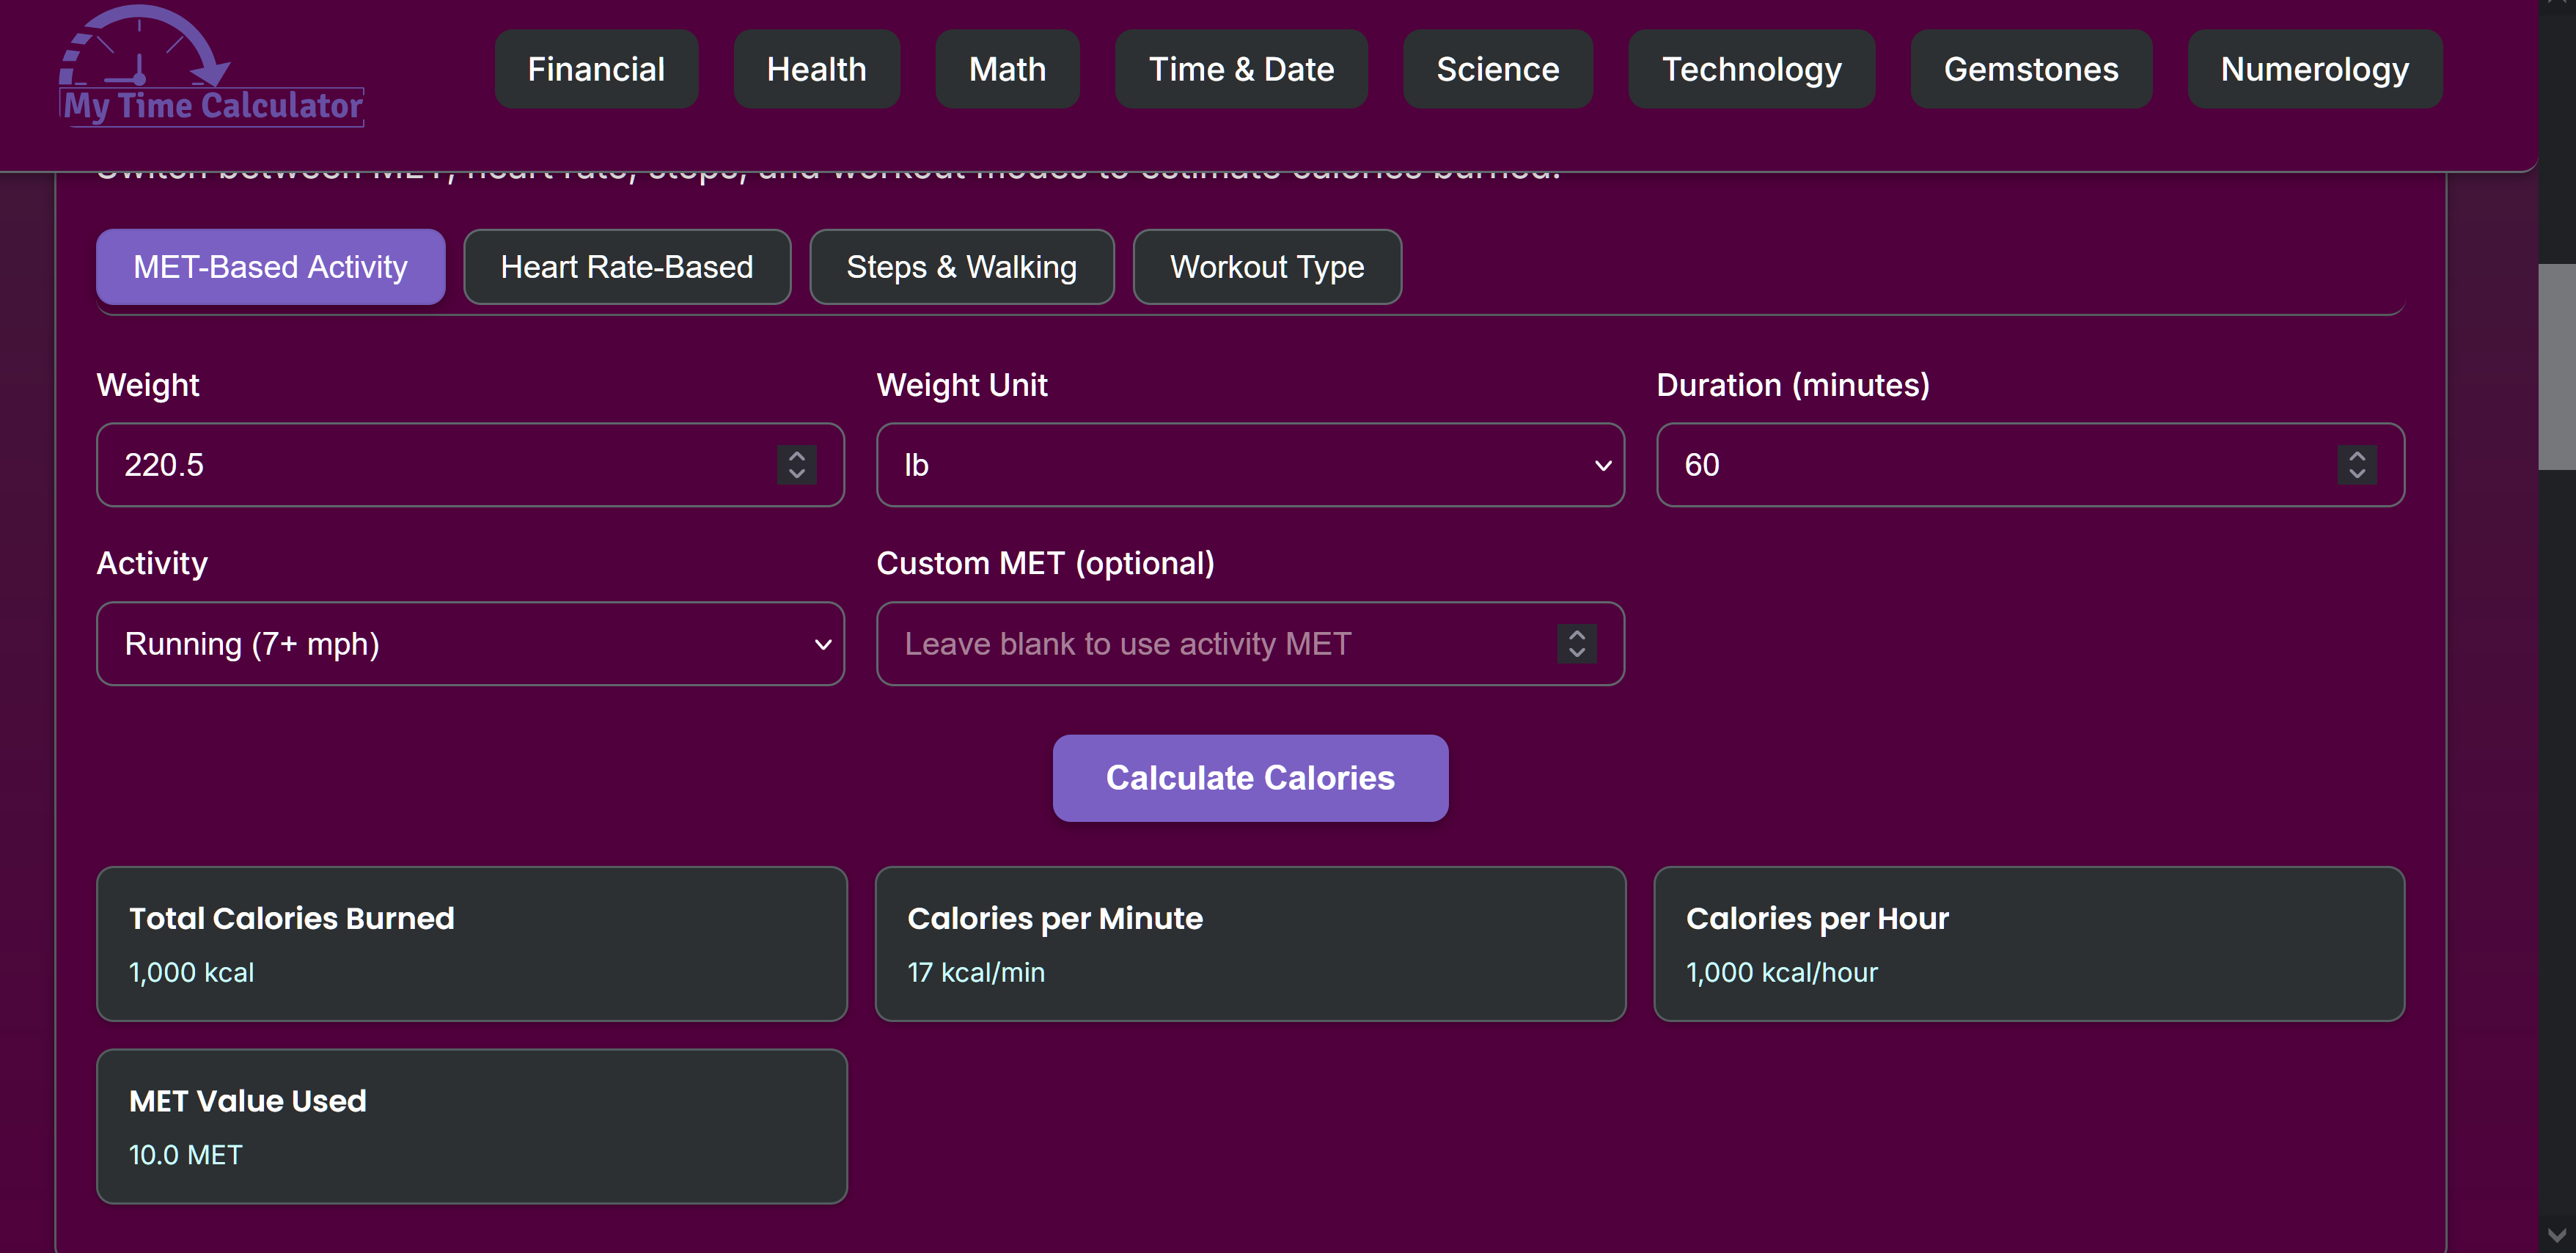Image resolution: width=2576 pixels, height=1253 pixels.
Task: Click the scrollbar down arrow
Action: [x=2557, y=1235]
